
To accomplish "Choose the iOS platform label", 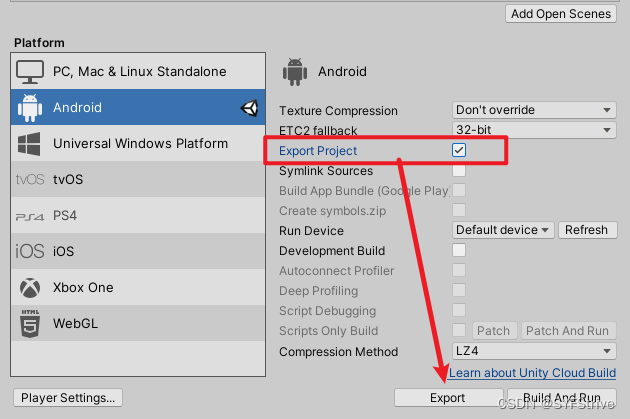I will (x=63, y=251).
